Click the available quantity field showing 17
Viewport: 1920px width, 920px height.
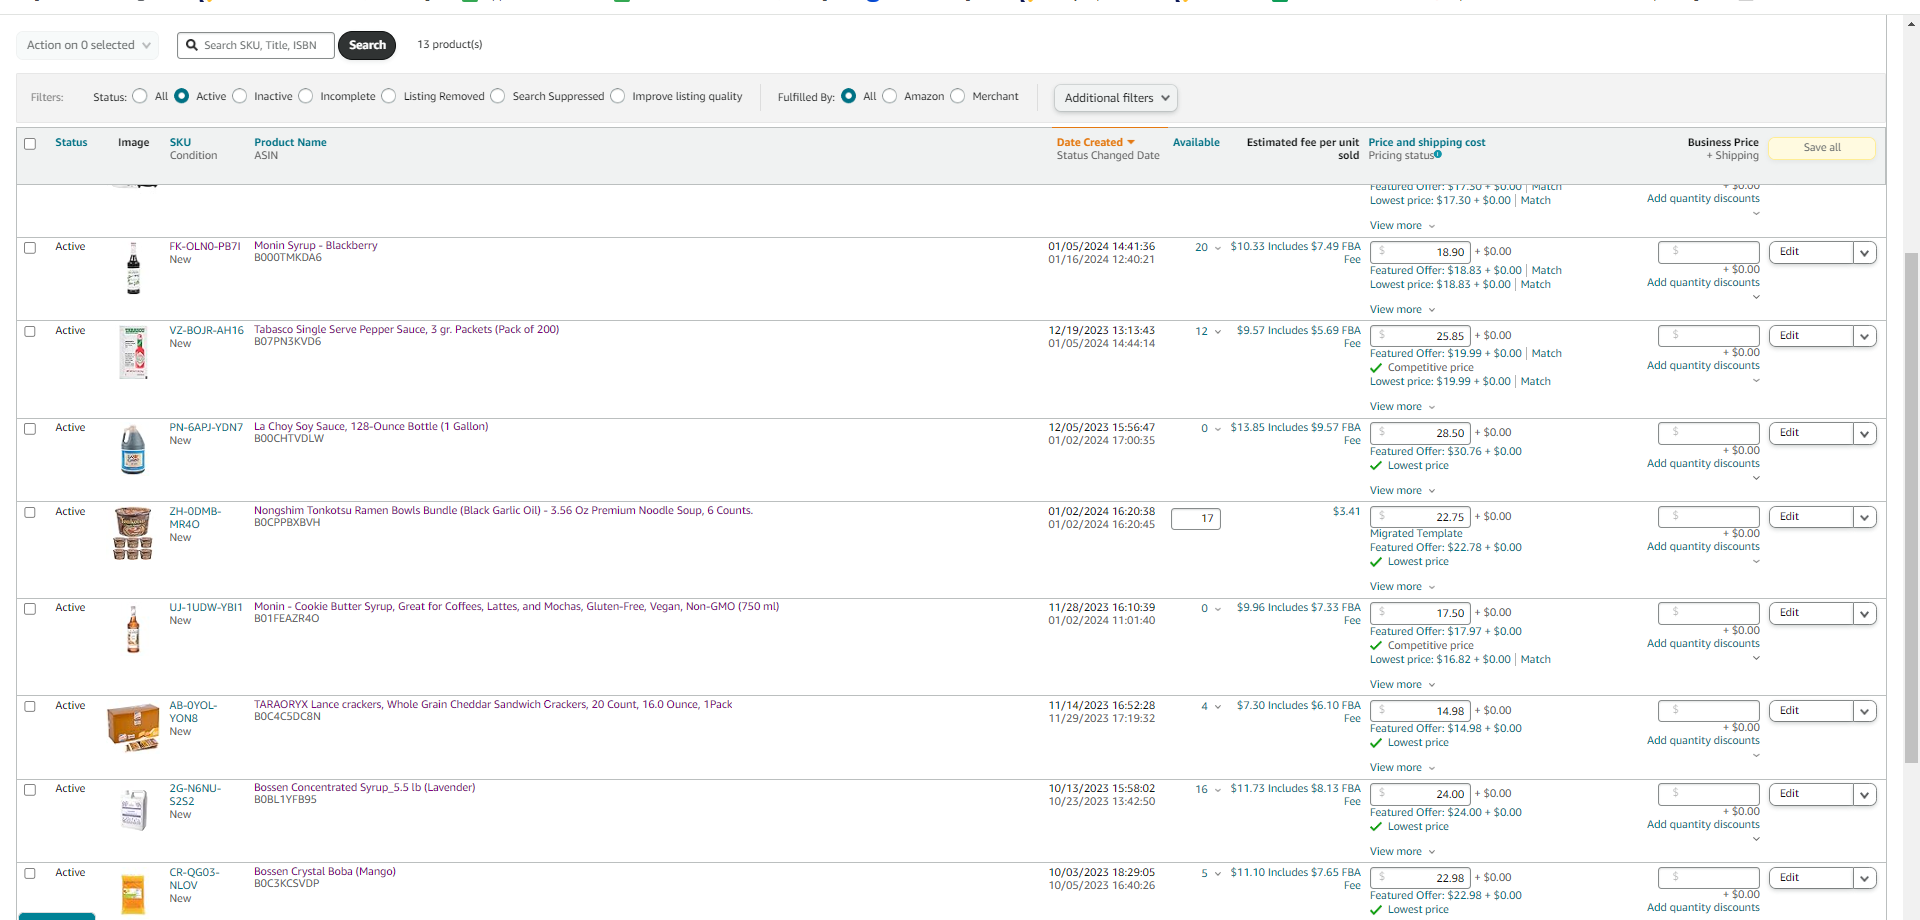(1196, 518)
